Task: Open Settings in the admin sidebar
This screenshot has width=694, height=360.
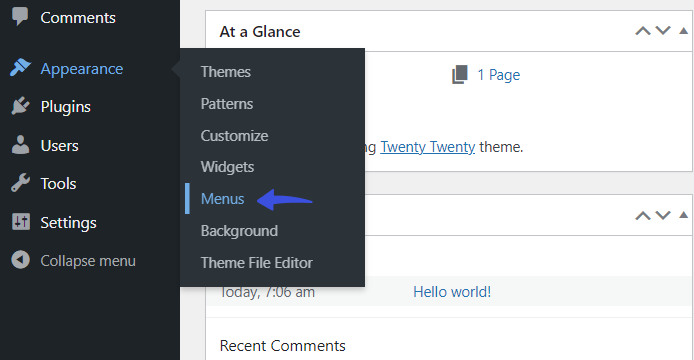Action: (x=68, y=223)
